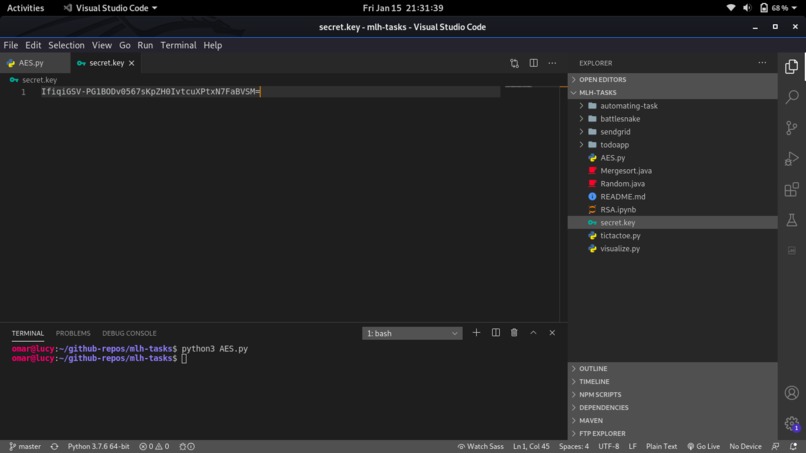The width and height of the screenshot is (806, 453).
Task: Open the GNOME Activities overview
Action: pyautogui.click(x=25, y=8)
